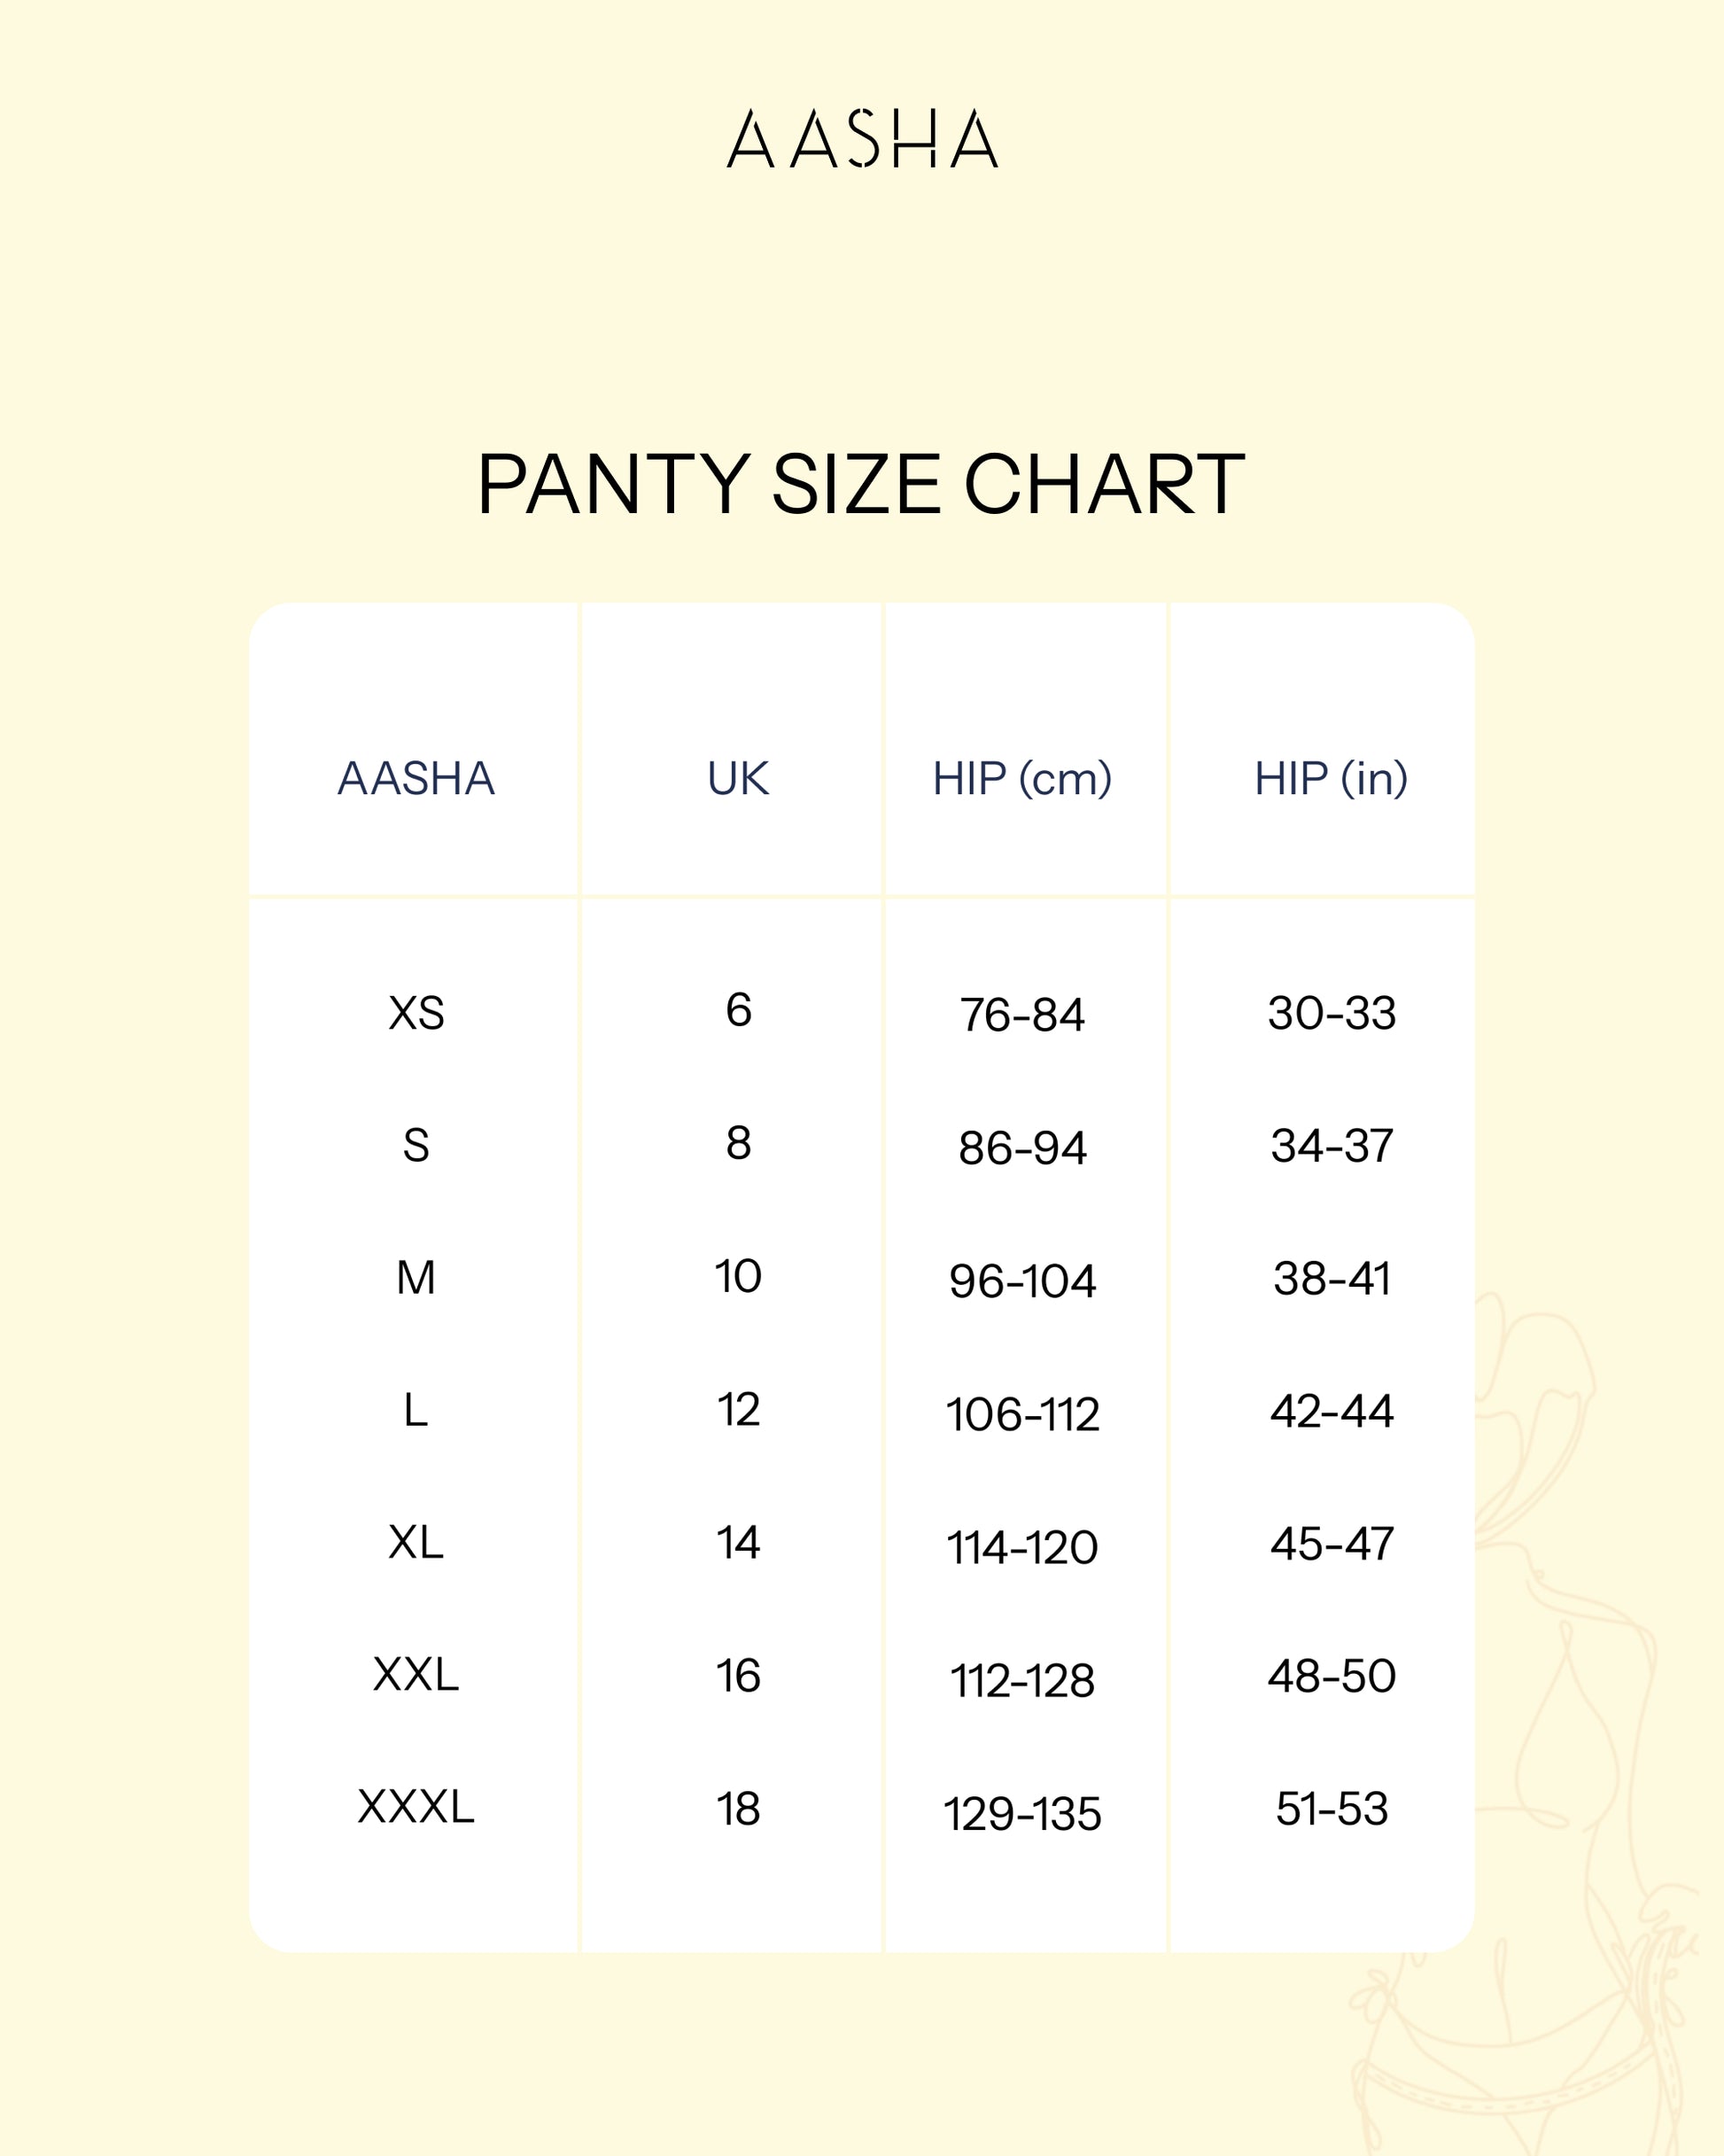The image size is (1724, 2156).
Task: Select the 129-135 hip centimeter value
Action: click(x=1022, y=1813)
